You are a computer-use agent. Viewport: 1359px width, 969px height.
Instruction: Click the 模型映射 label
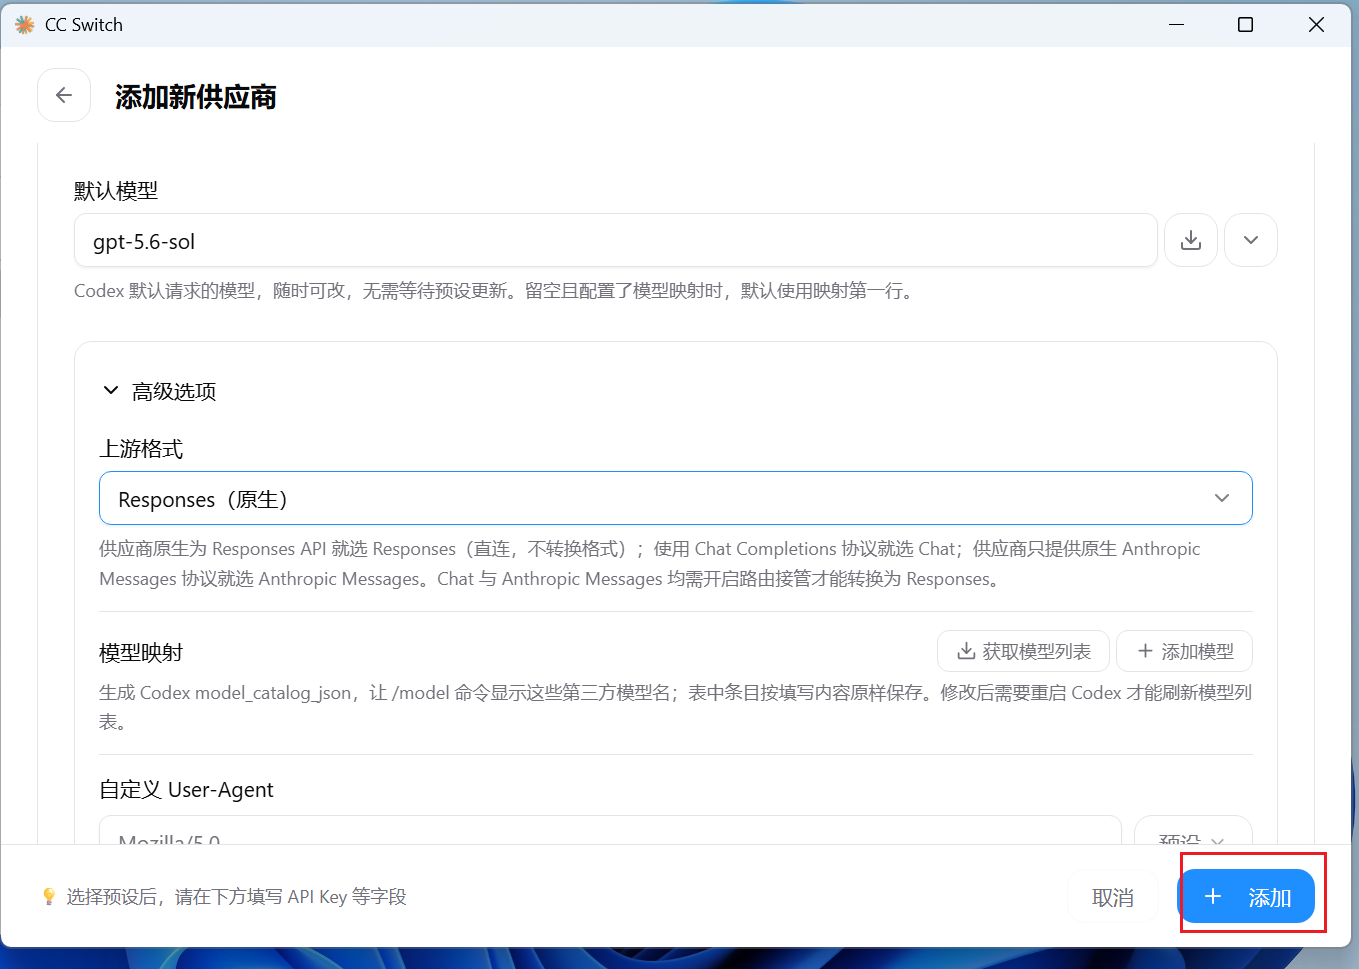point(141,652)
